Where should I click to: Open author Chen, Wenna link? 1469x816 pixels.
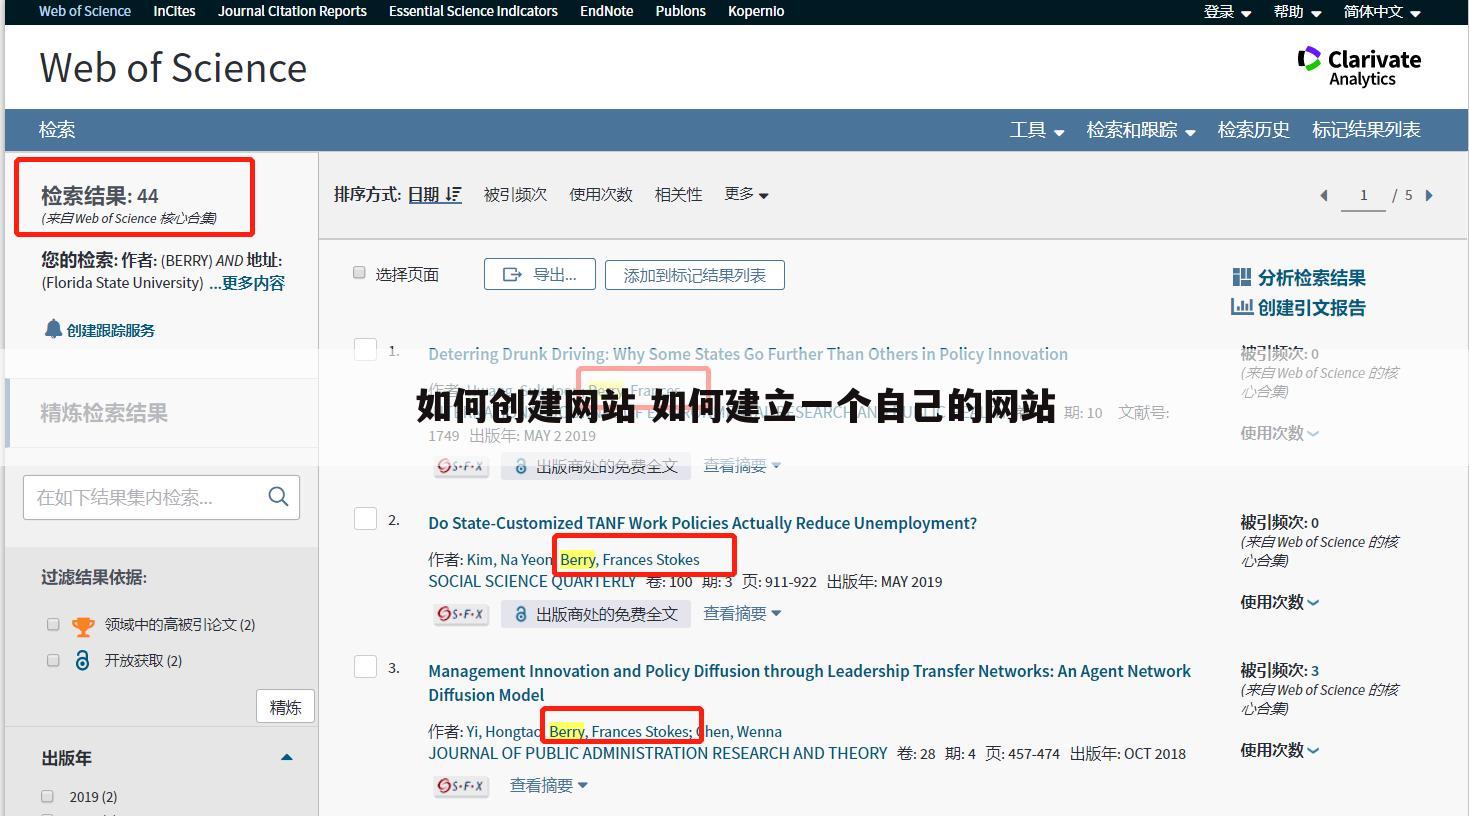(x=739, y=731)
